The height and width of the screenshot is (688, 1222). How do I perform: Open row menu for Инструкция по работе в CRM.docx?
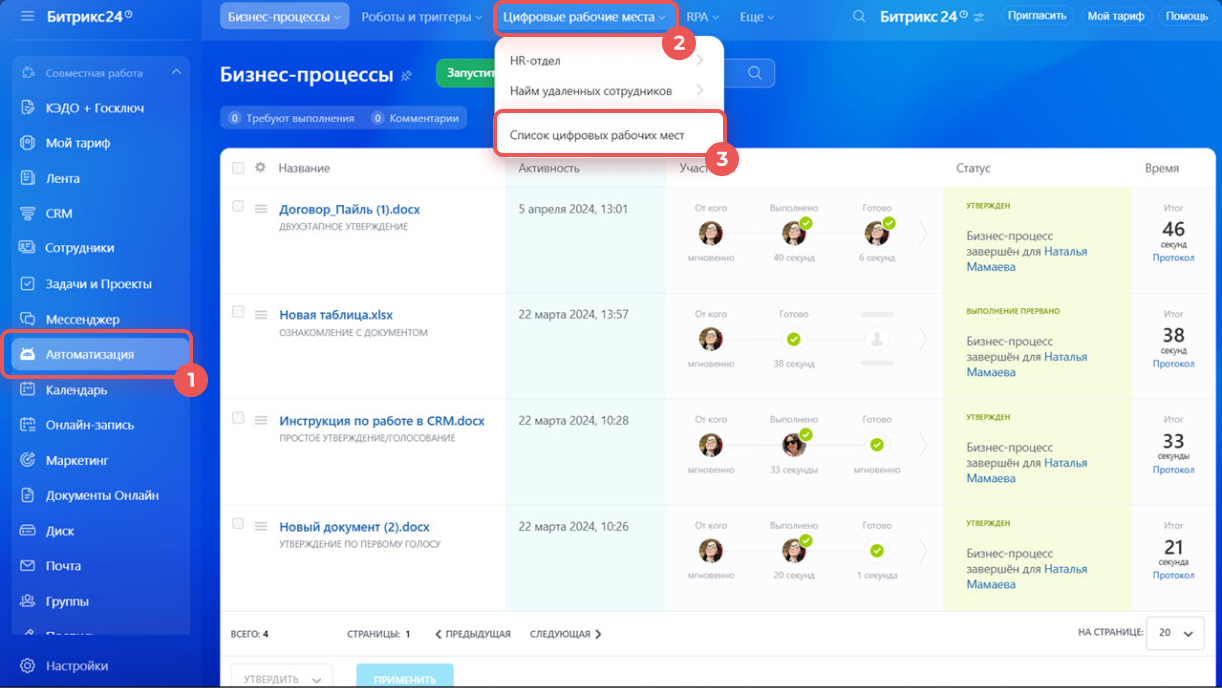261,421
